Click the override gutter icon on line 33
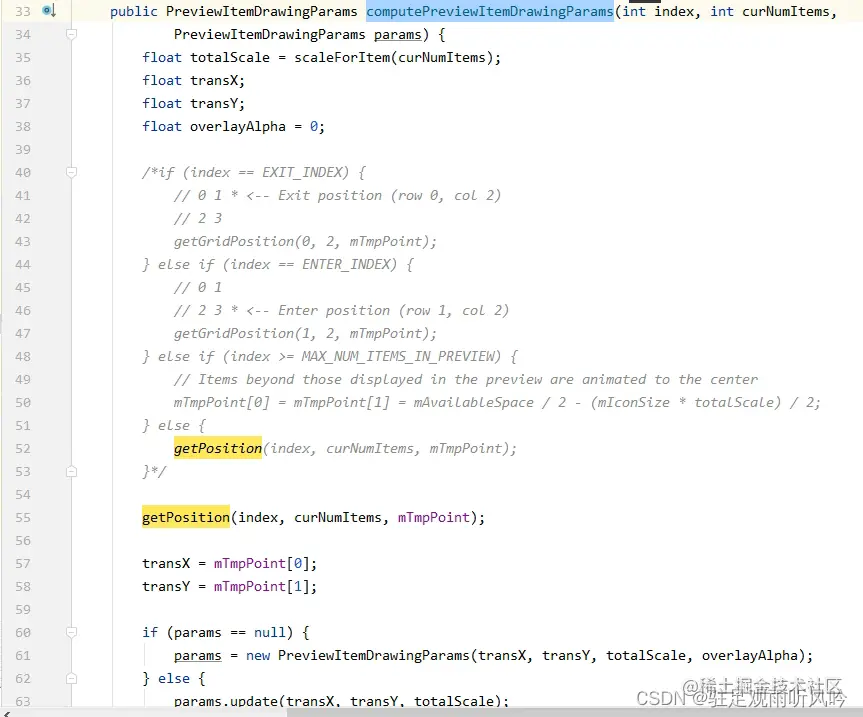 tap(49, 10)
